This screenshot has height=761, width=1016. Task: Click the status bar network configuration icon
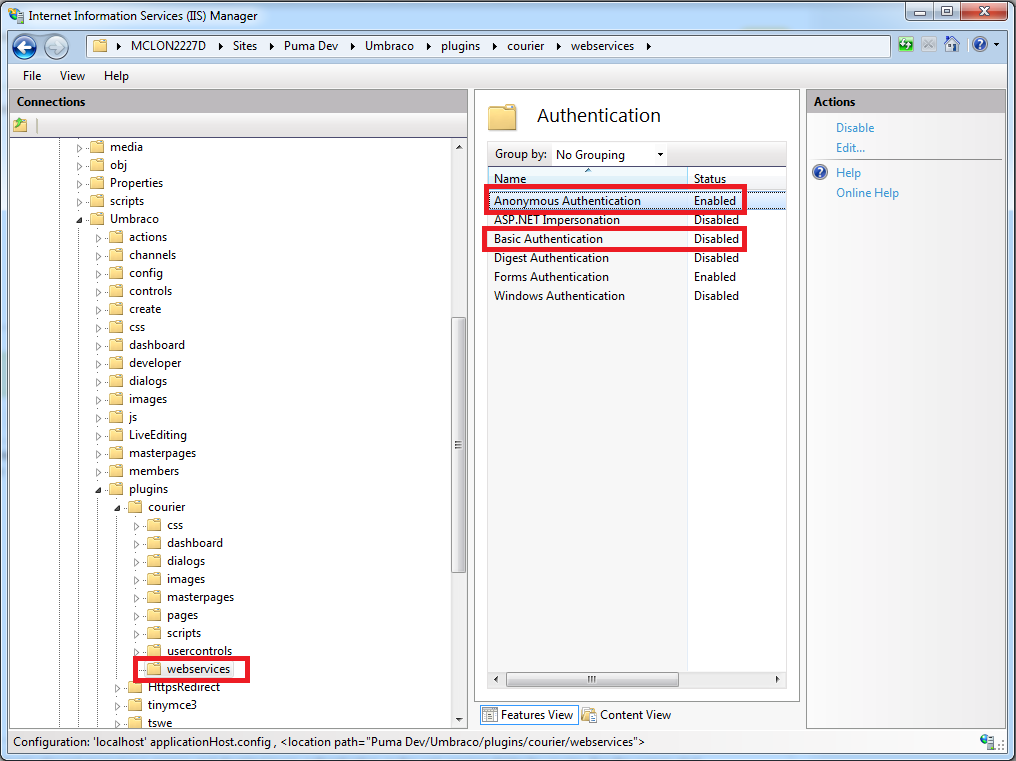tap(987, 742)
